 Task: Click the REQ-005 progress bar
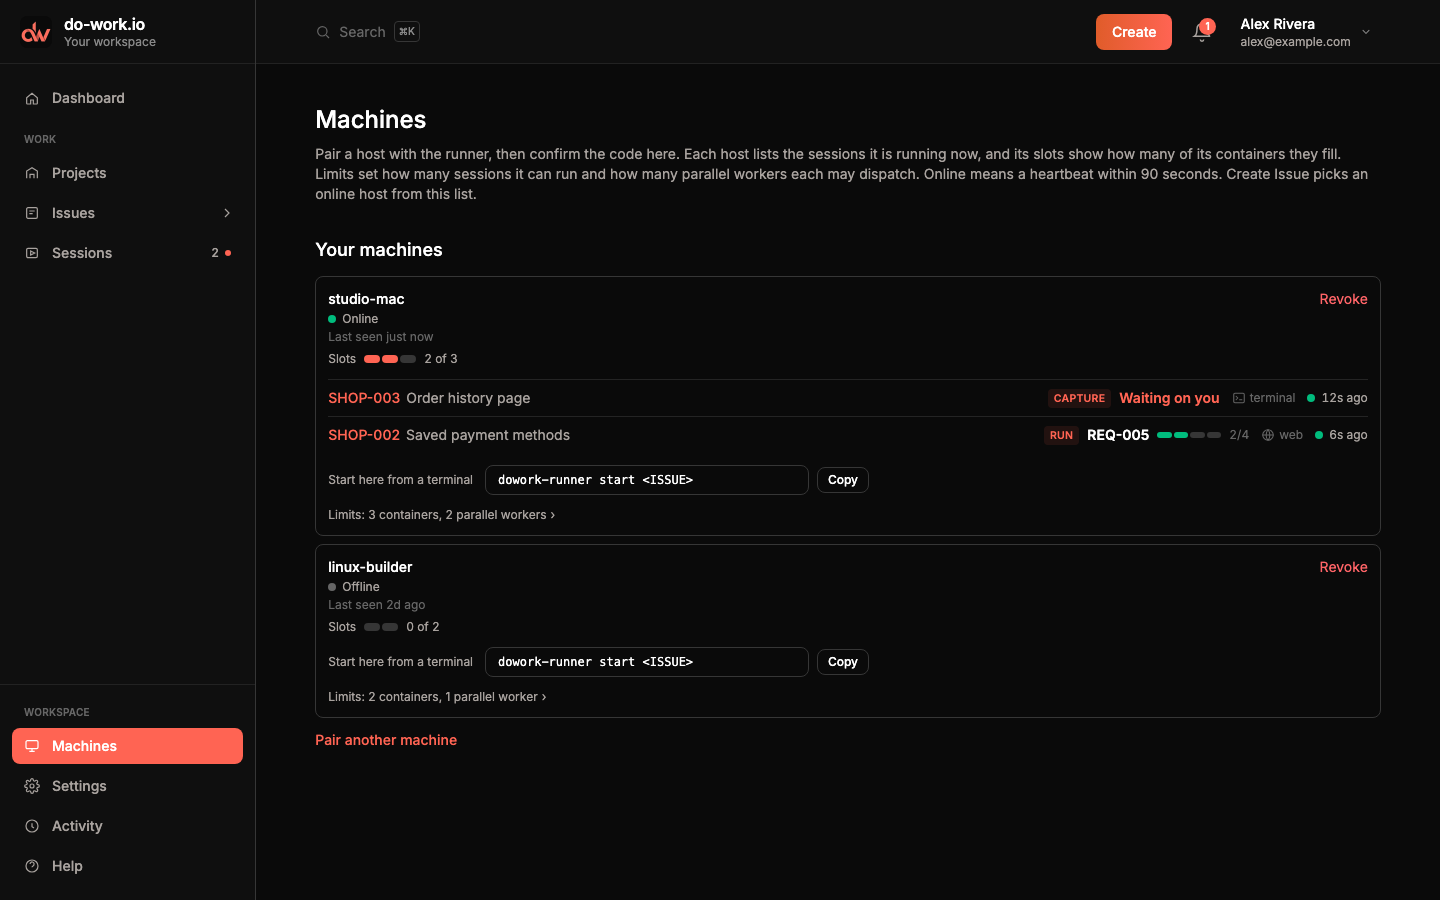coord(1189,435)
